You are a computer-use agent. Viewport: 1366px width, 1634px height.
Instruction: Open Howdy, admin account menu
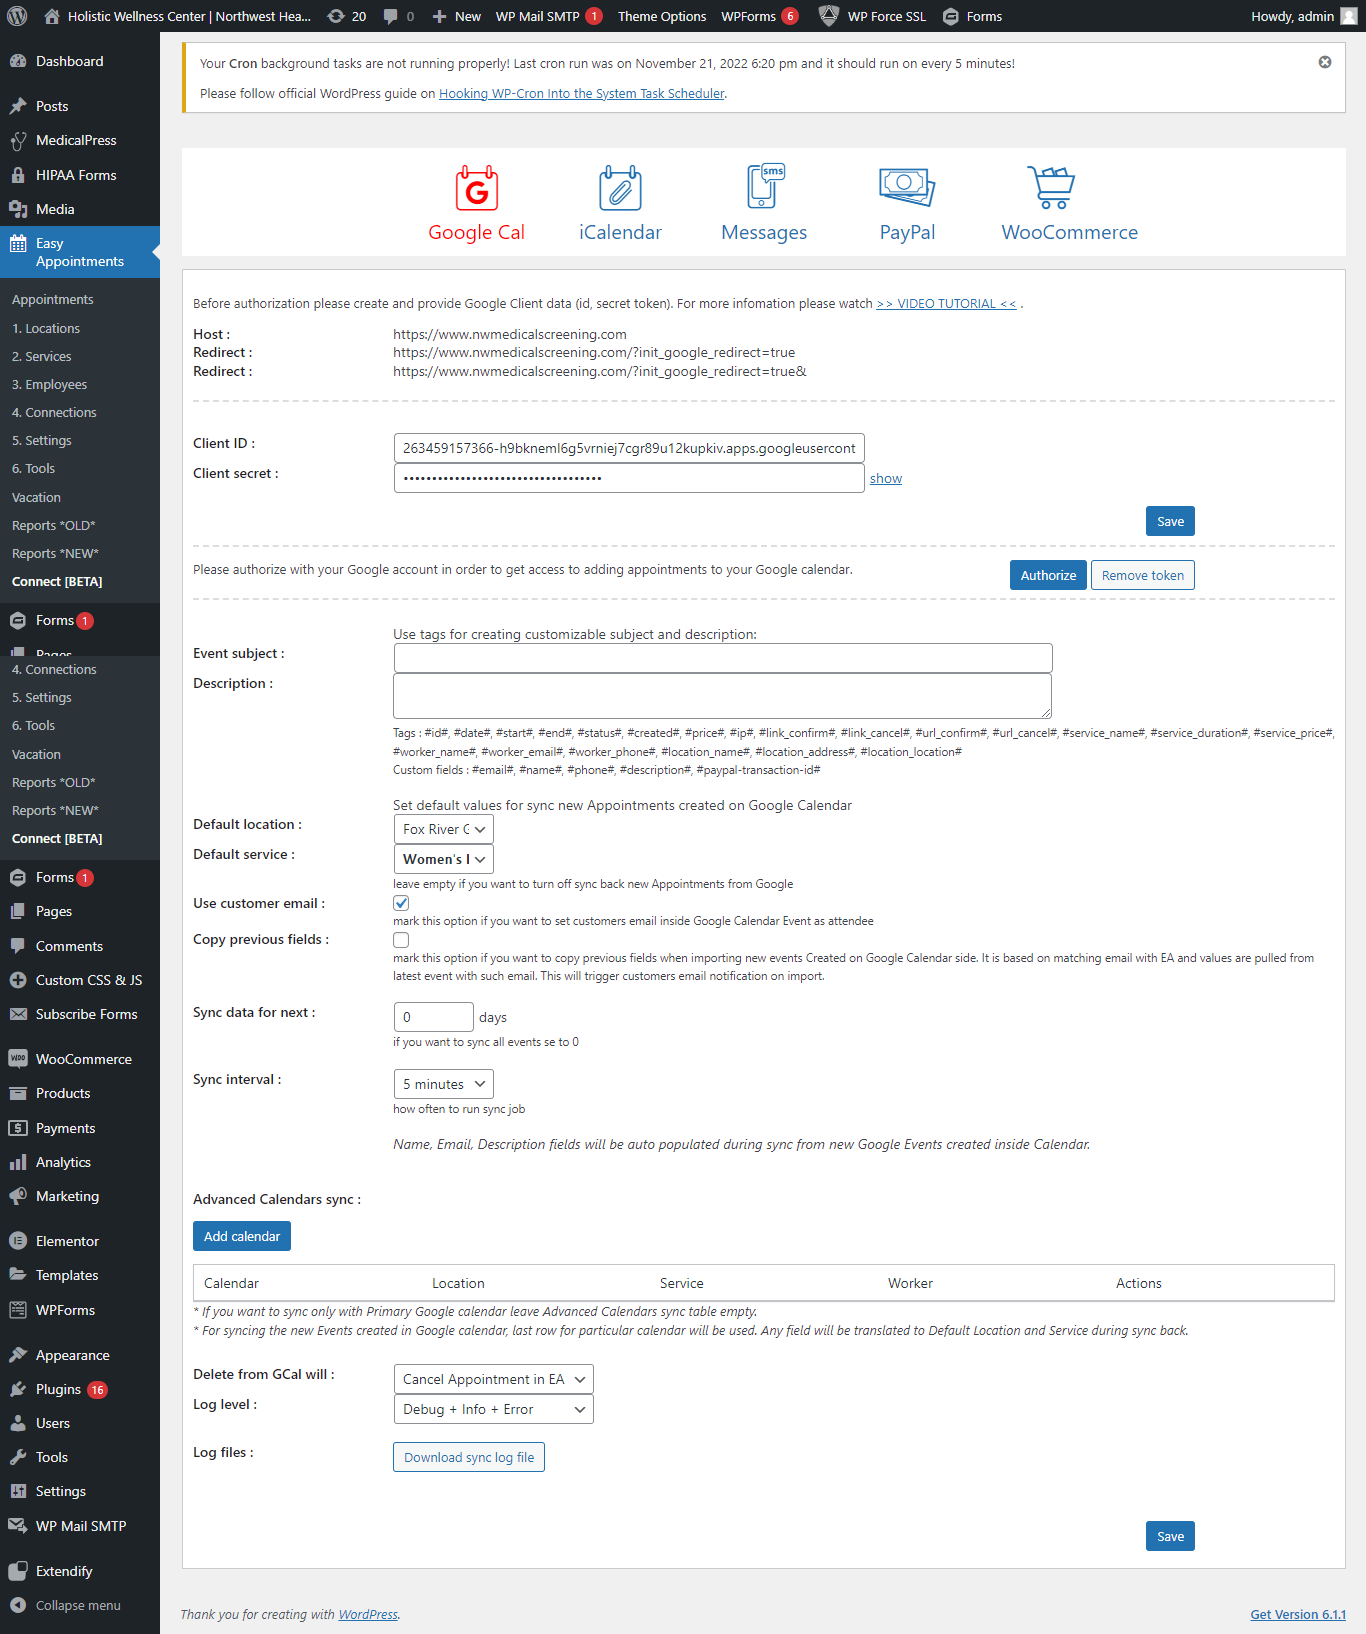click(x=1303, y=16)
